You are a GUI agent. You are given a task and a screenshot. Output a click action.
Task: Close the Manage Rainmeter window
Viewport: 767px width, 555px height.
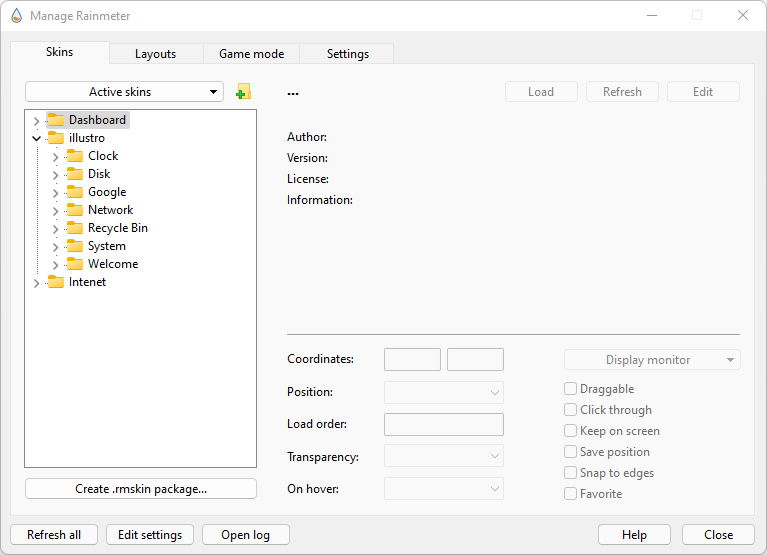743,16
